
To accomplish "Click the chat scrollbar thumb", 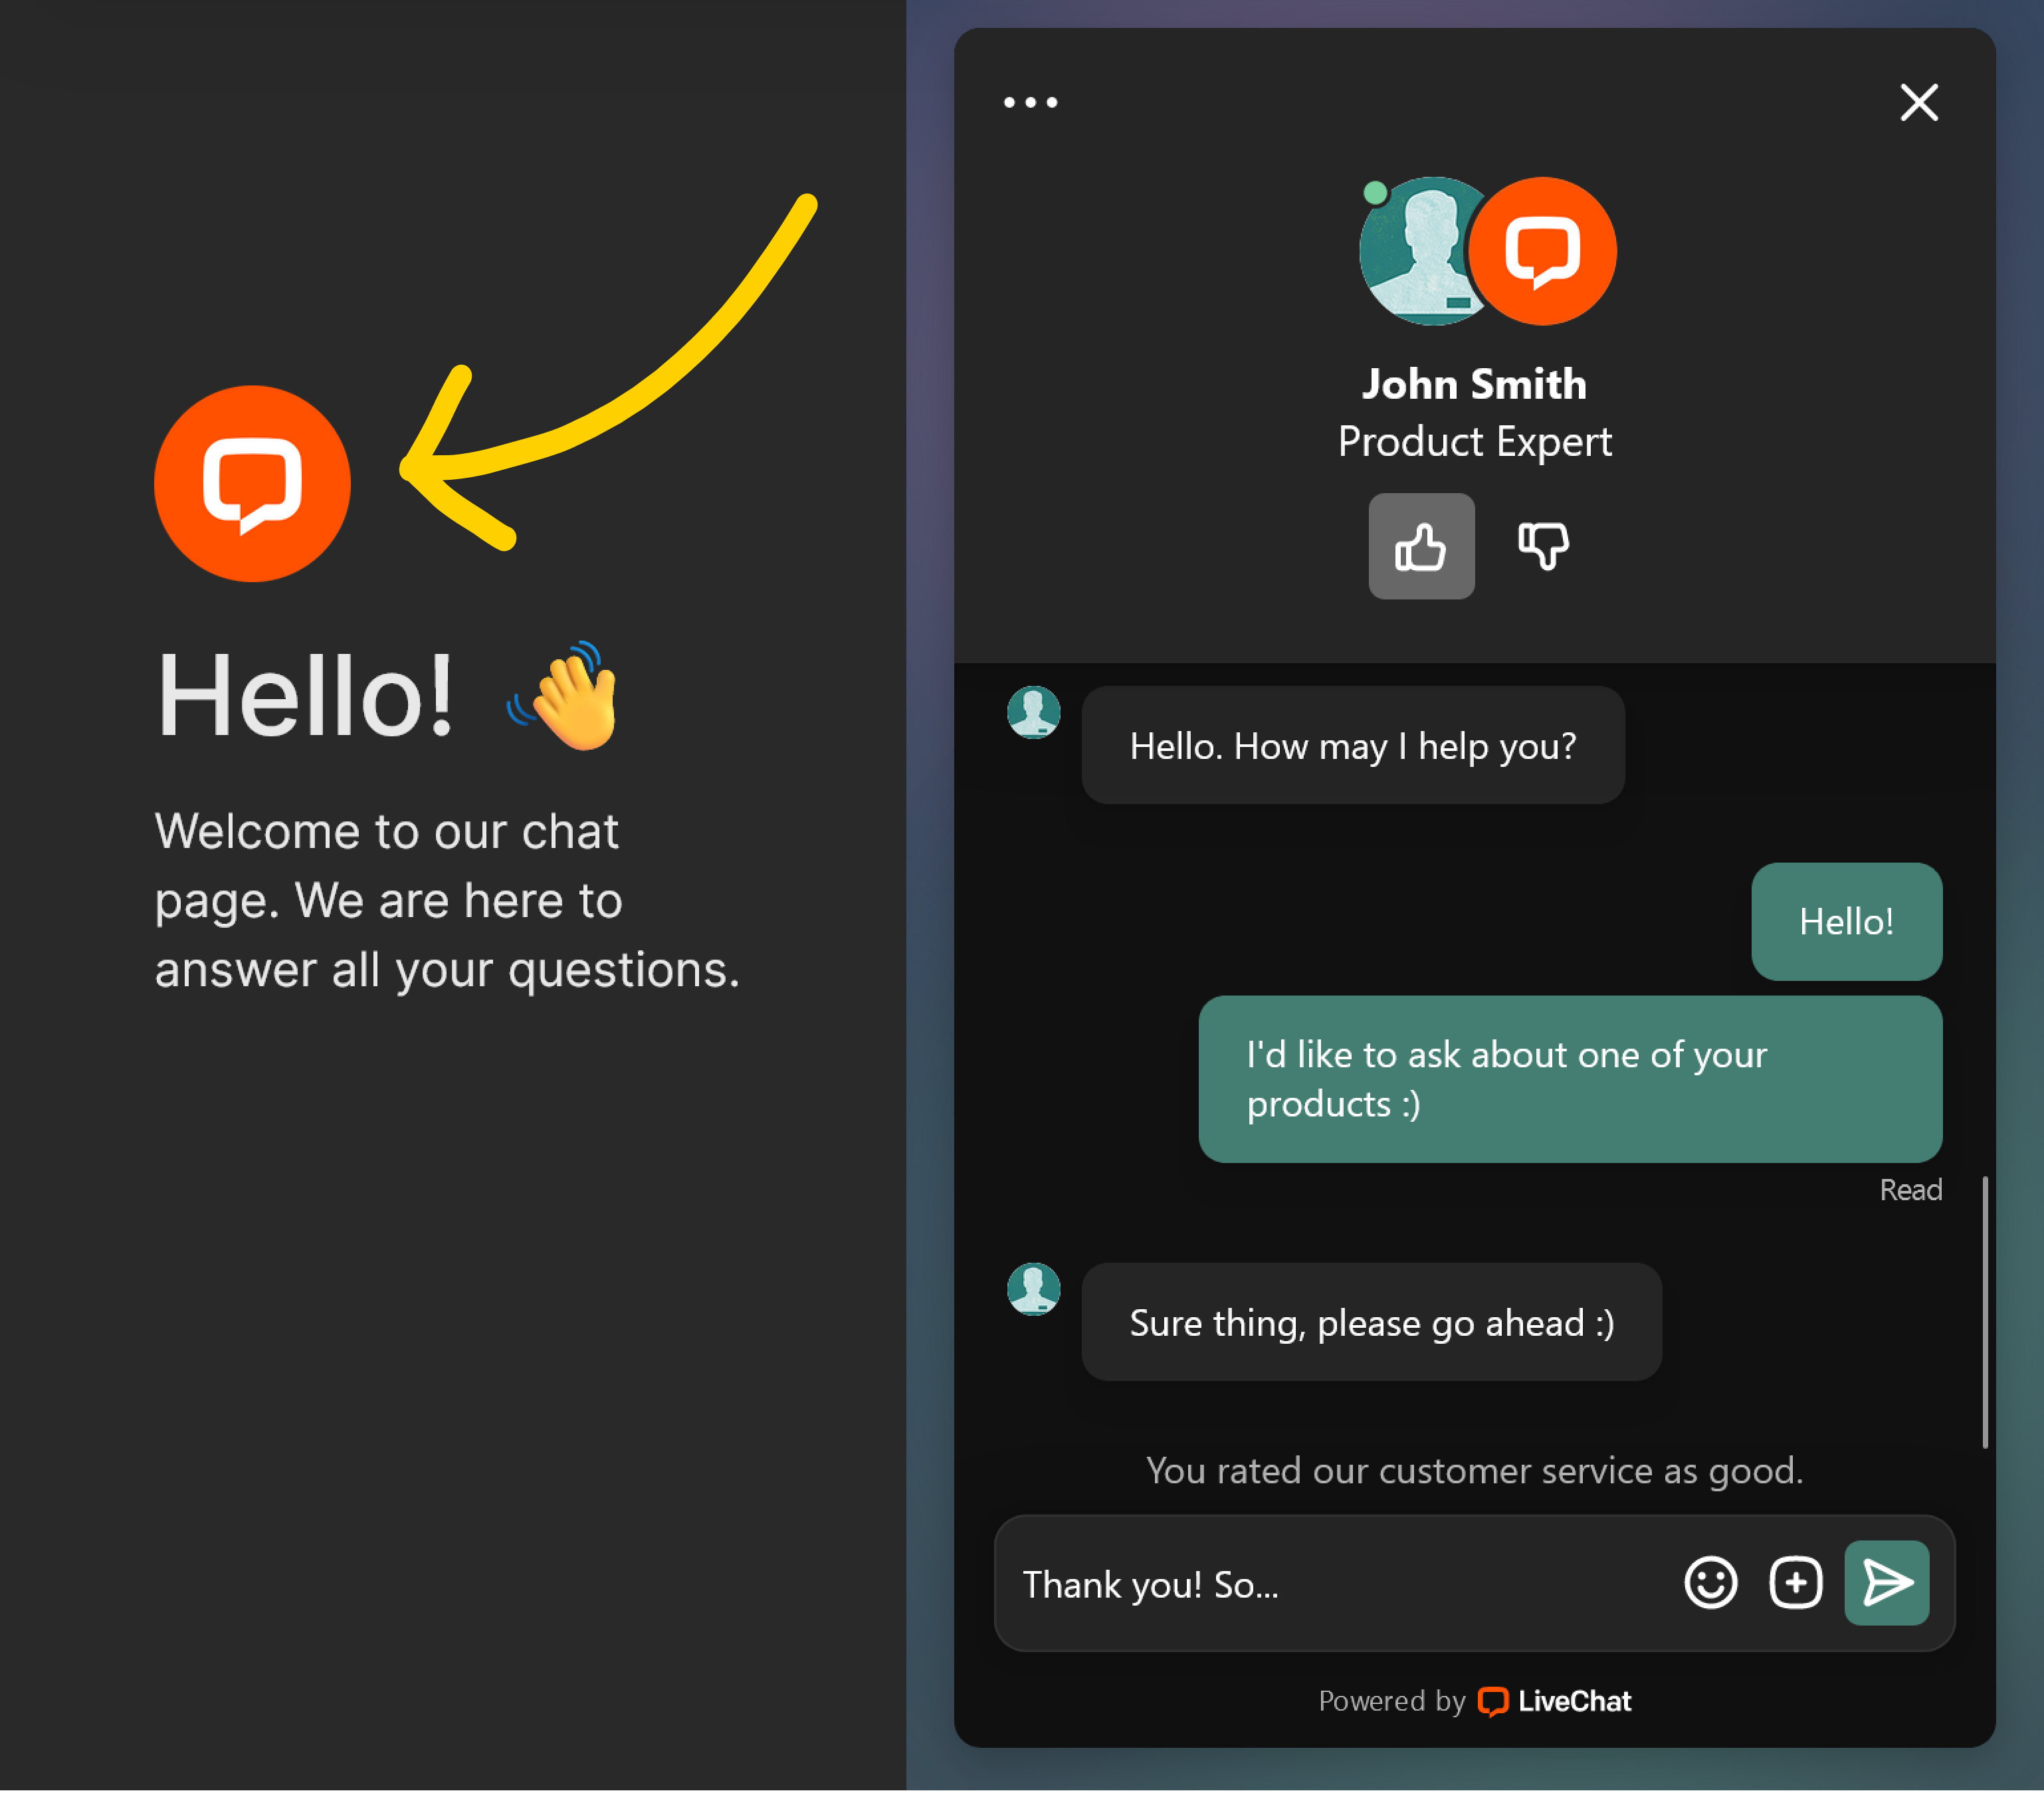I will (x=1985, y=1312).
